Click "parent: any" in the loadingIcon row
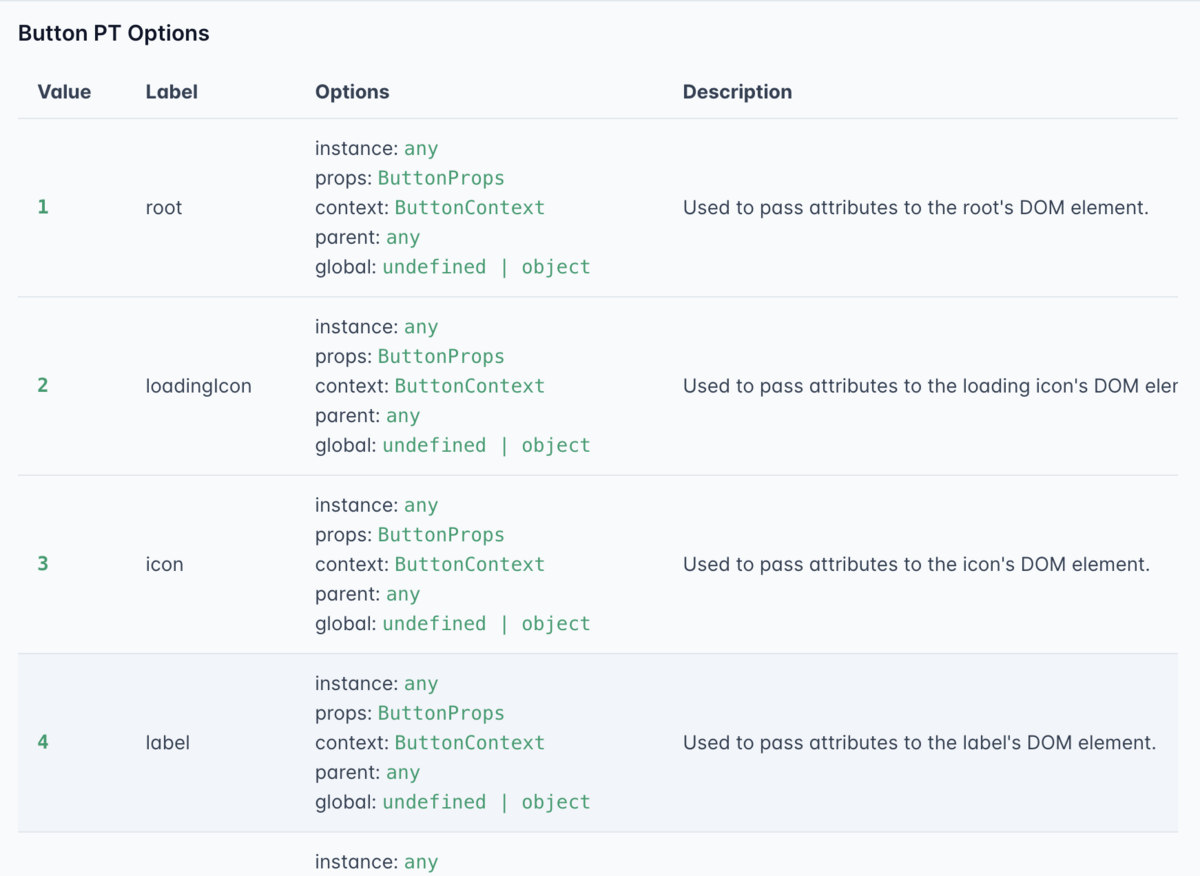Screen dimensions: 1200x876 coord(367,416)
